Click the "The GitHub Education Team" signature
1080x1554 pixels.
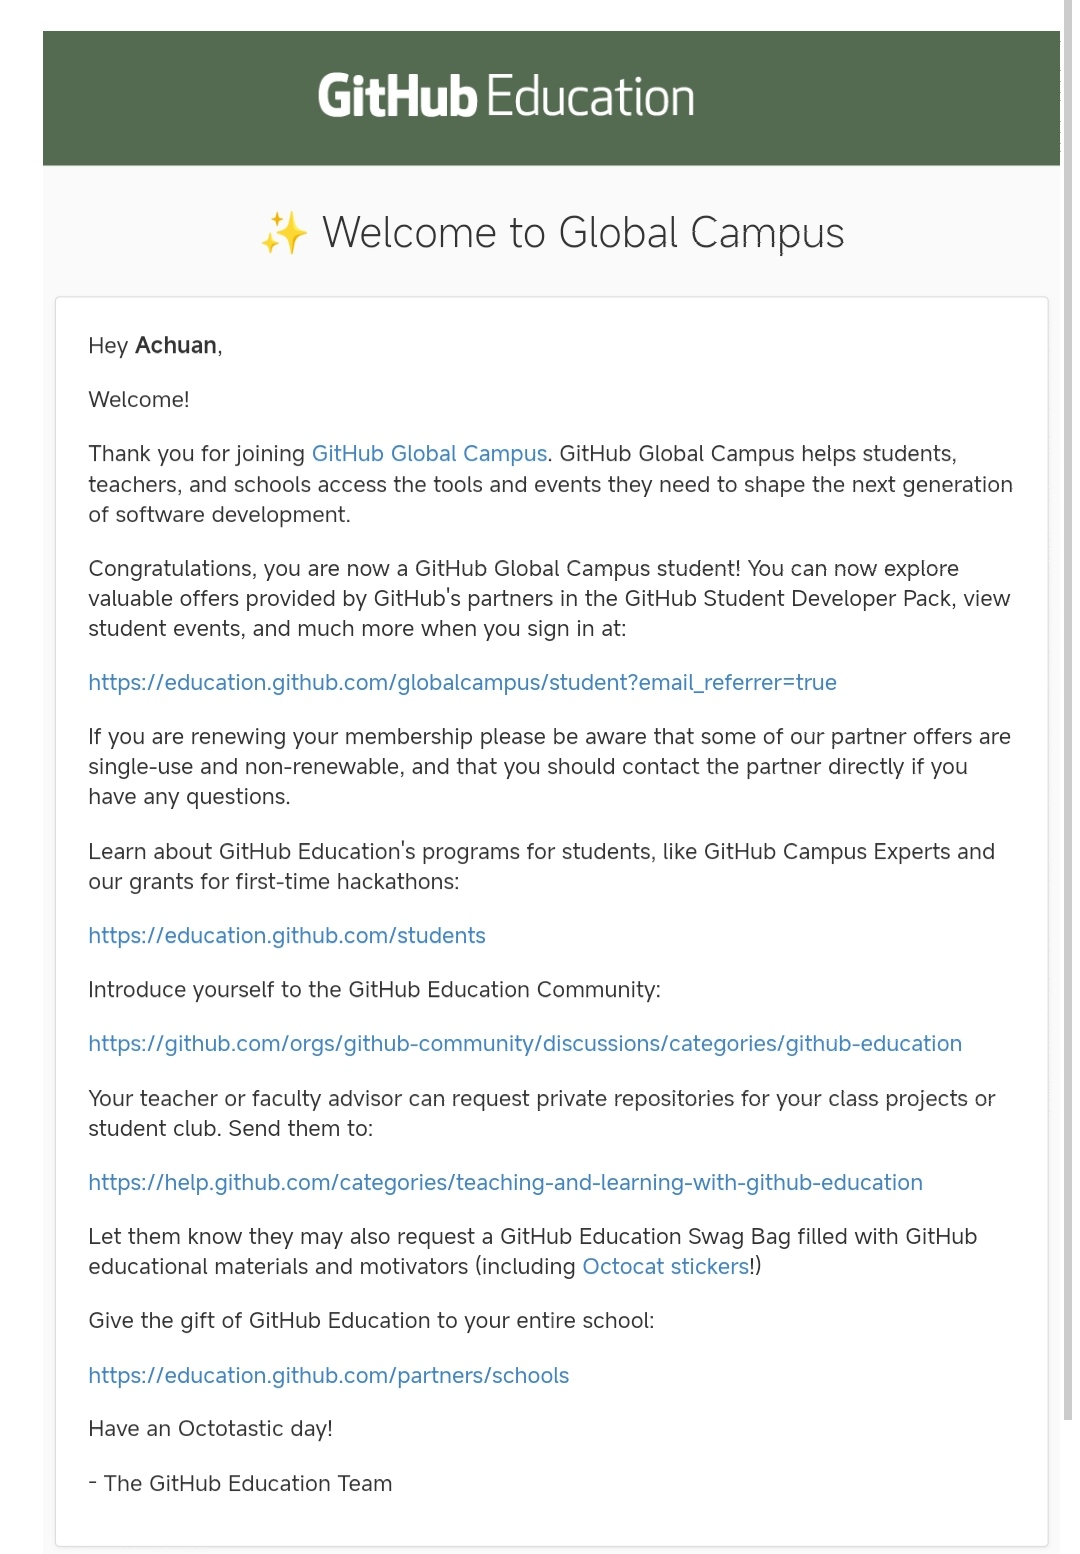point(247,1484)
